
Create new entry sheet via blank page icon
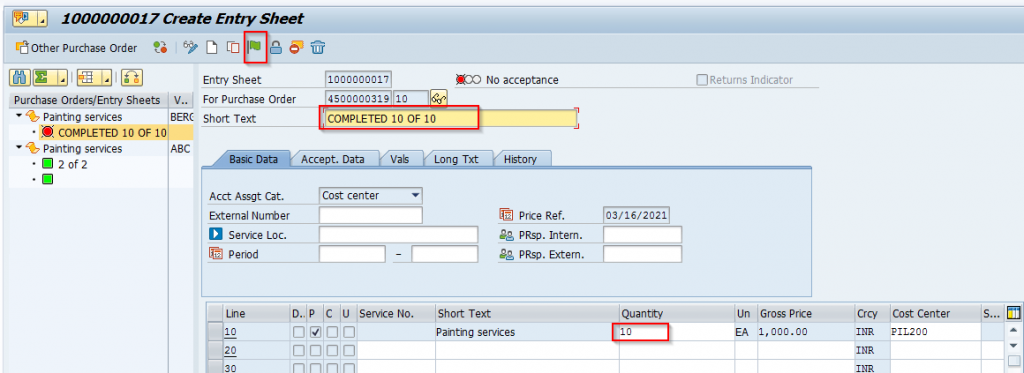pyautogui.click(x=211, y=47)
